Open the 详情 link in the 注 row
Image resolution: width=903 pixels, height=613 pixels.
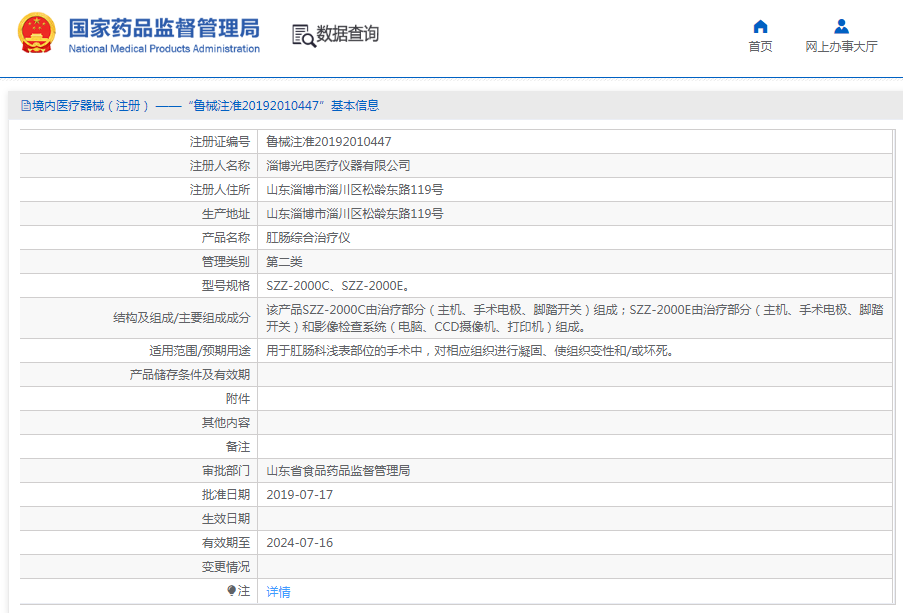tap(278, 592)
